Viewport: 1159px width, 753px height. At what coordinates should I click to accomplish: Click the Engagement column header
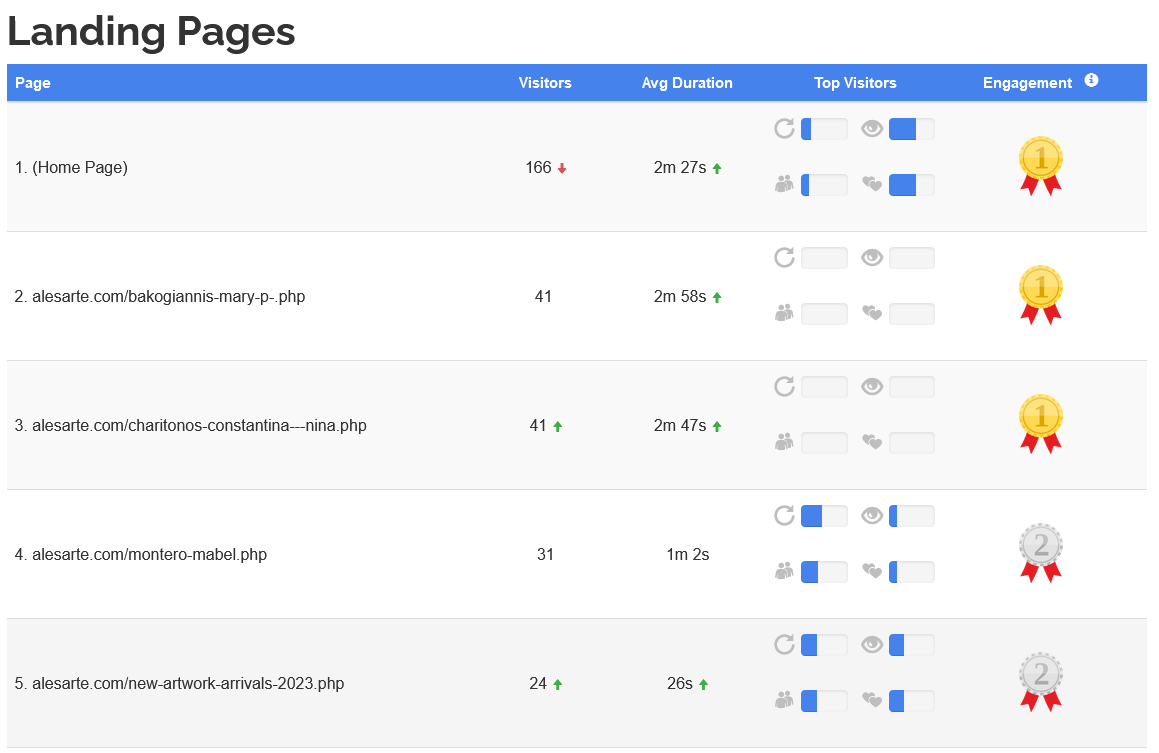point(1027,83)
